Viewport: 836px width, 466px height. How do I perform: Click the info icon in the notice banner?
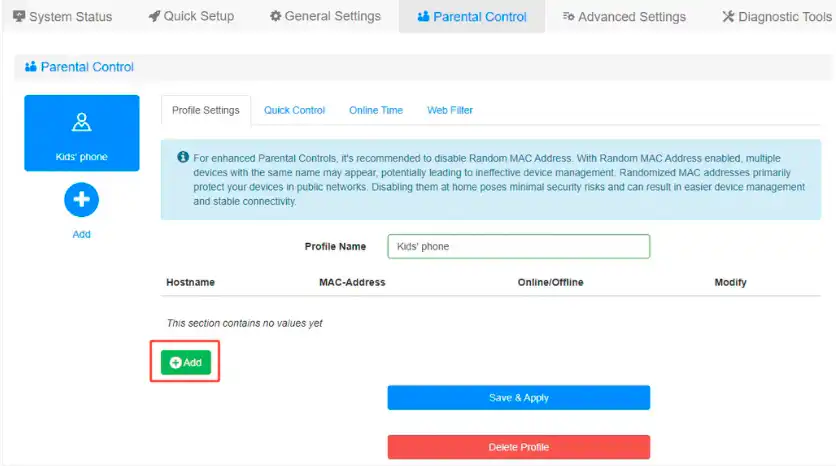pyautogui.click(x=182, y=158)
